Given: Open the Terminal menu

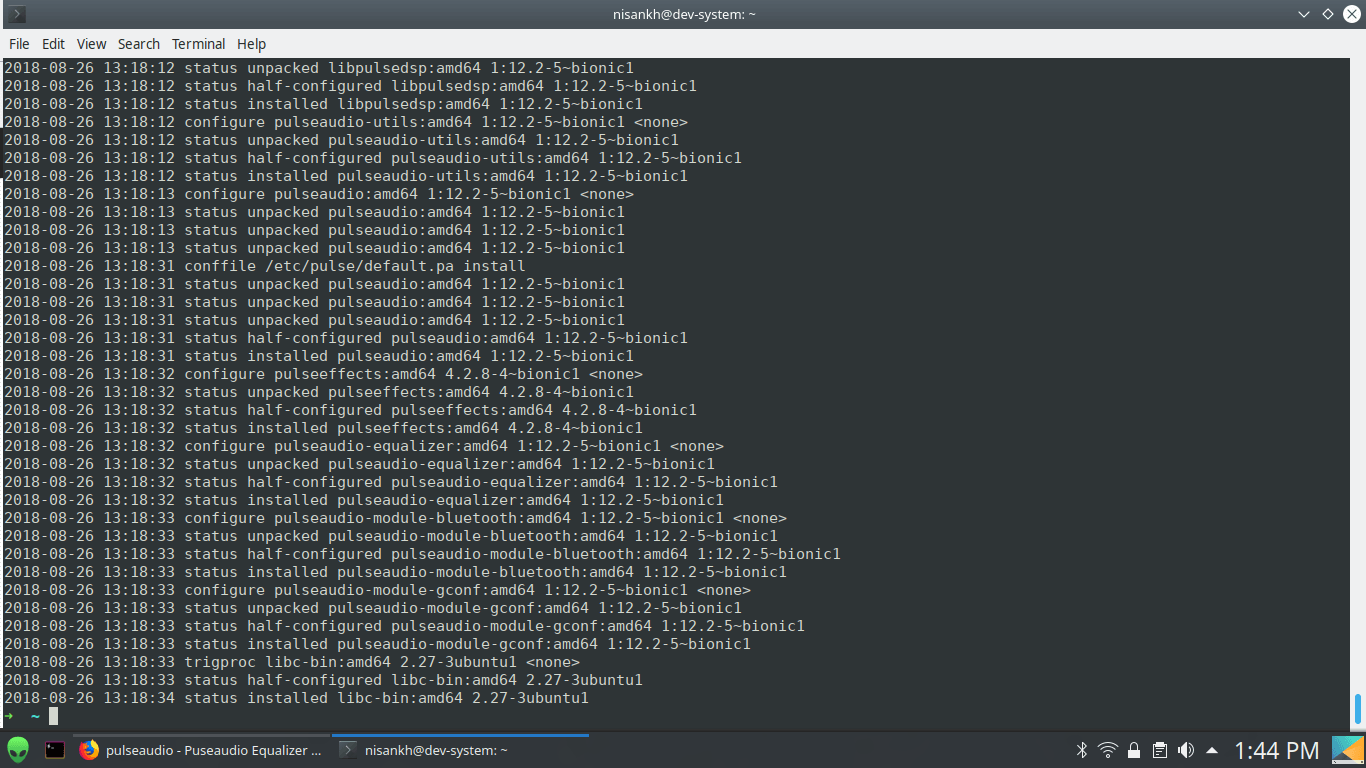Looking at the screenshot, I should point(198,44).
